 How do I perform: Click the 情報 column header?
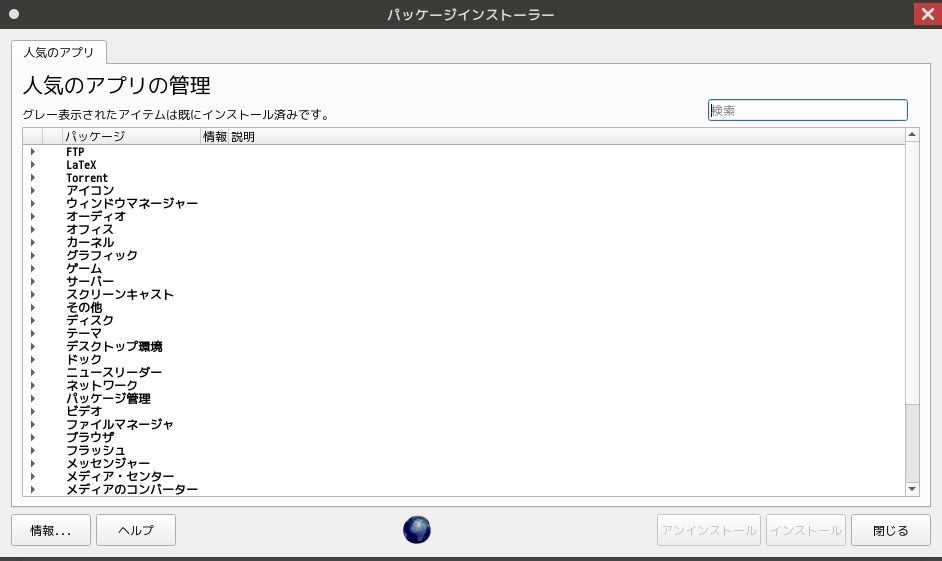pos(214,136)
